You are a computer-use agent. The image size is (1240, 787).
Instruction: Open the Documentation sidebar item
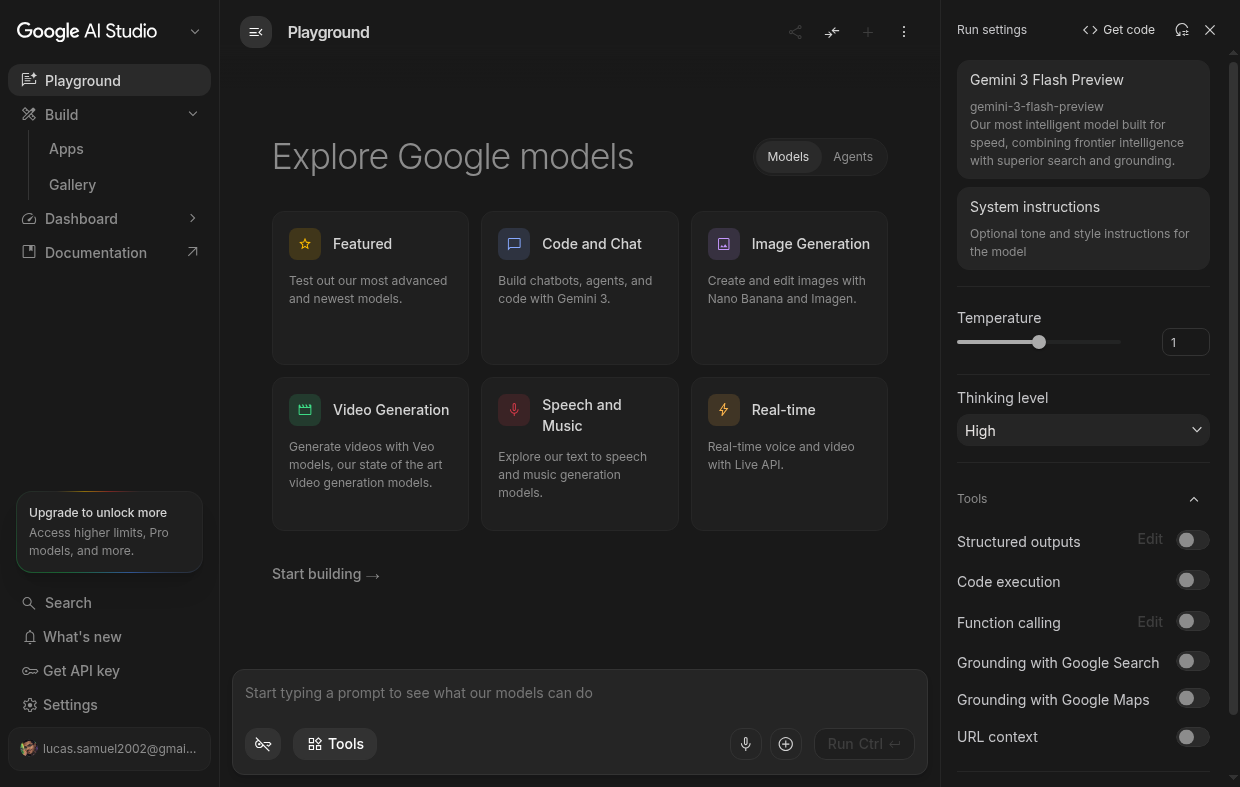[109, 252]
